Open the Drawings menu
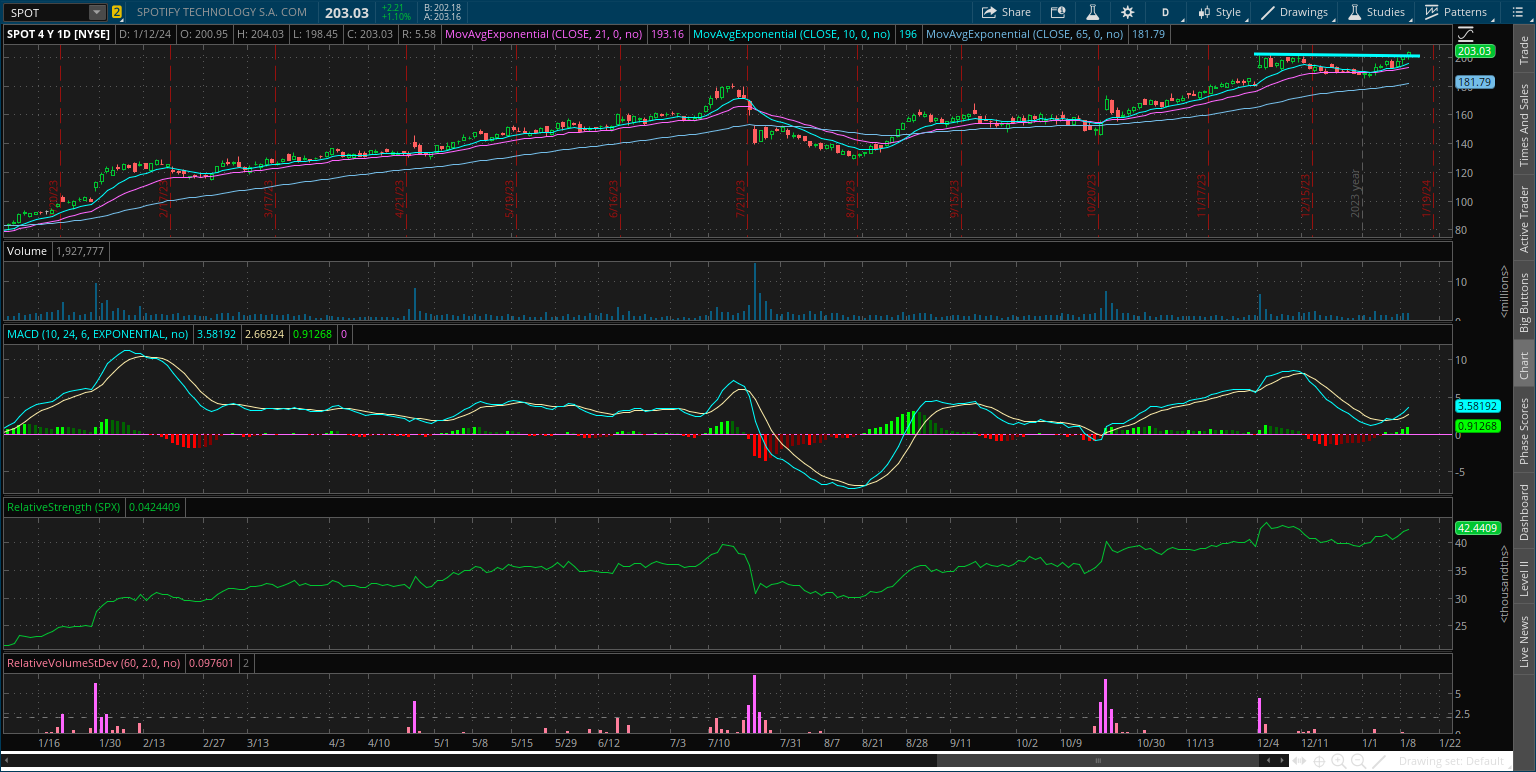 (1295, 12)
